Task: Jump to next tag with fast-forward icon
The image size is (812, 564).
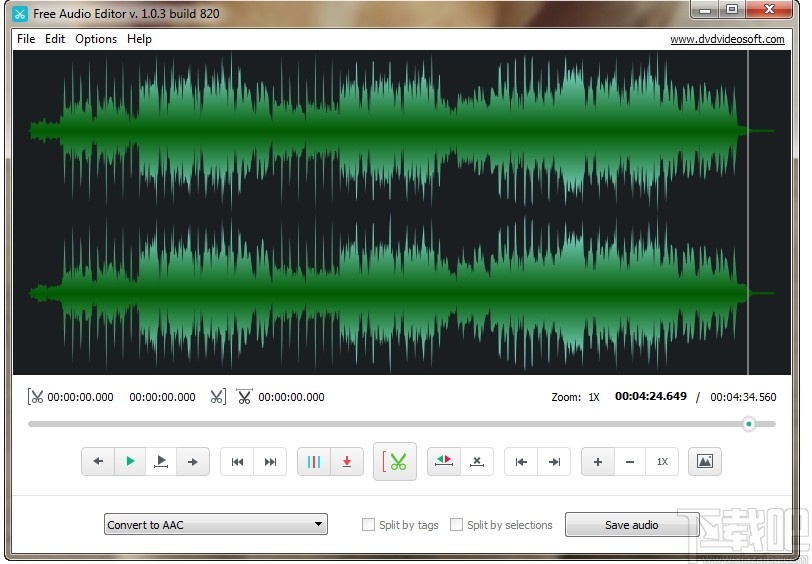Action: click(x=270, y=461)
